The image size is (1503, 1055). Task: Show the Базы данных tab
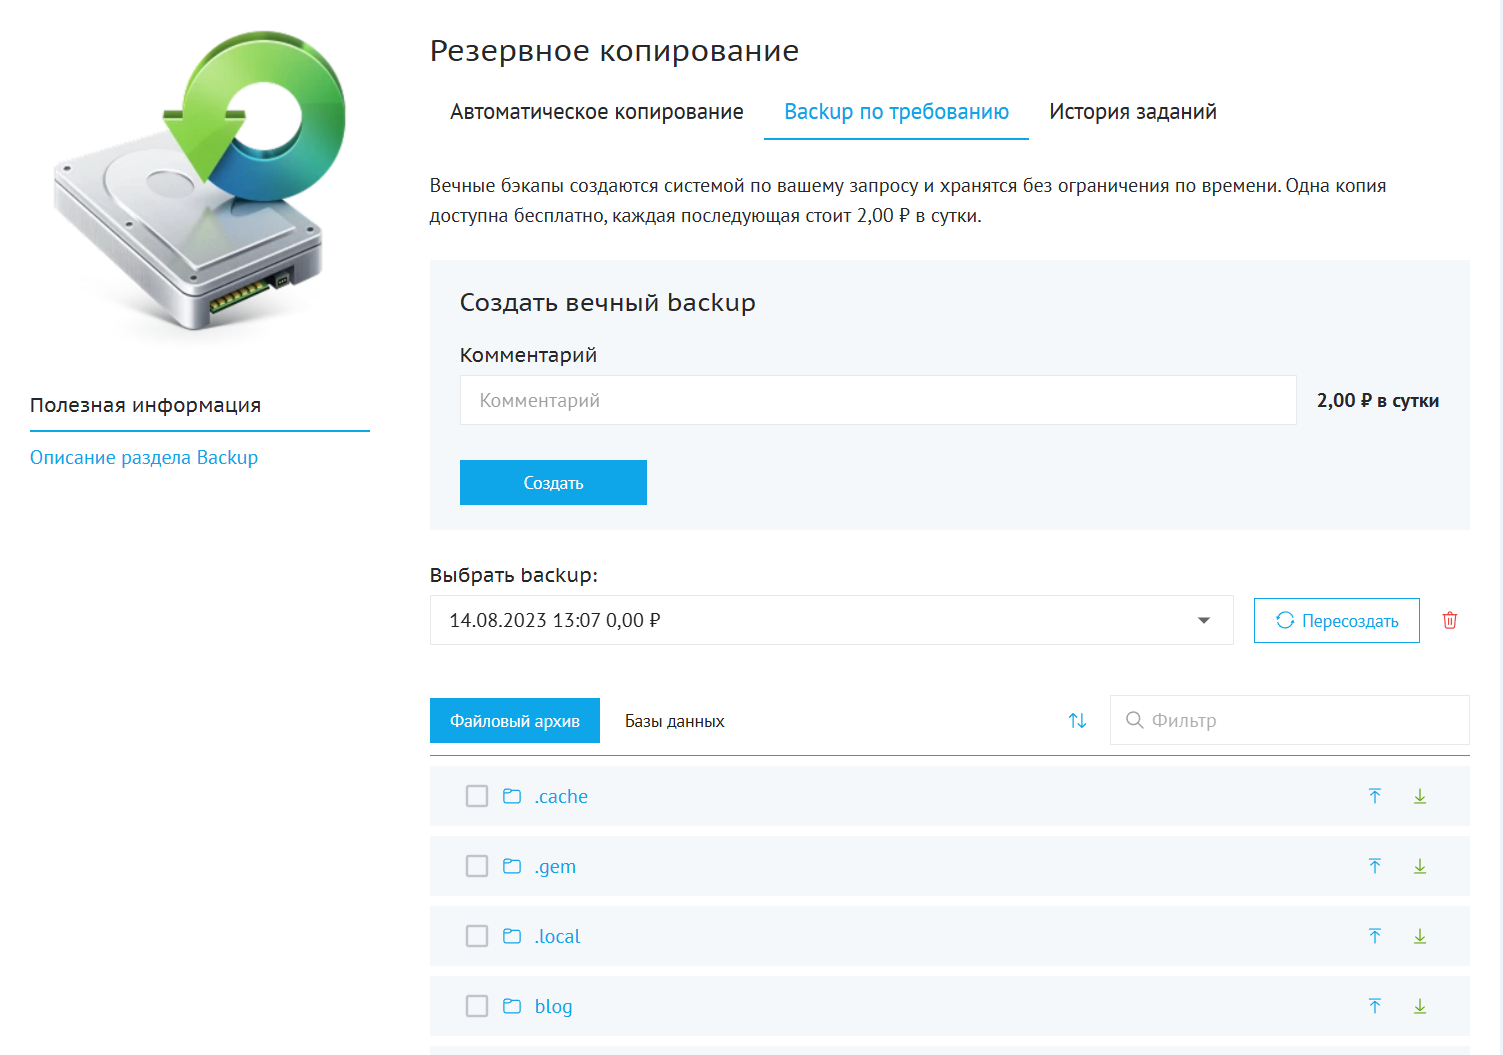coord(674,721)
